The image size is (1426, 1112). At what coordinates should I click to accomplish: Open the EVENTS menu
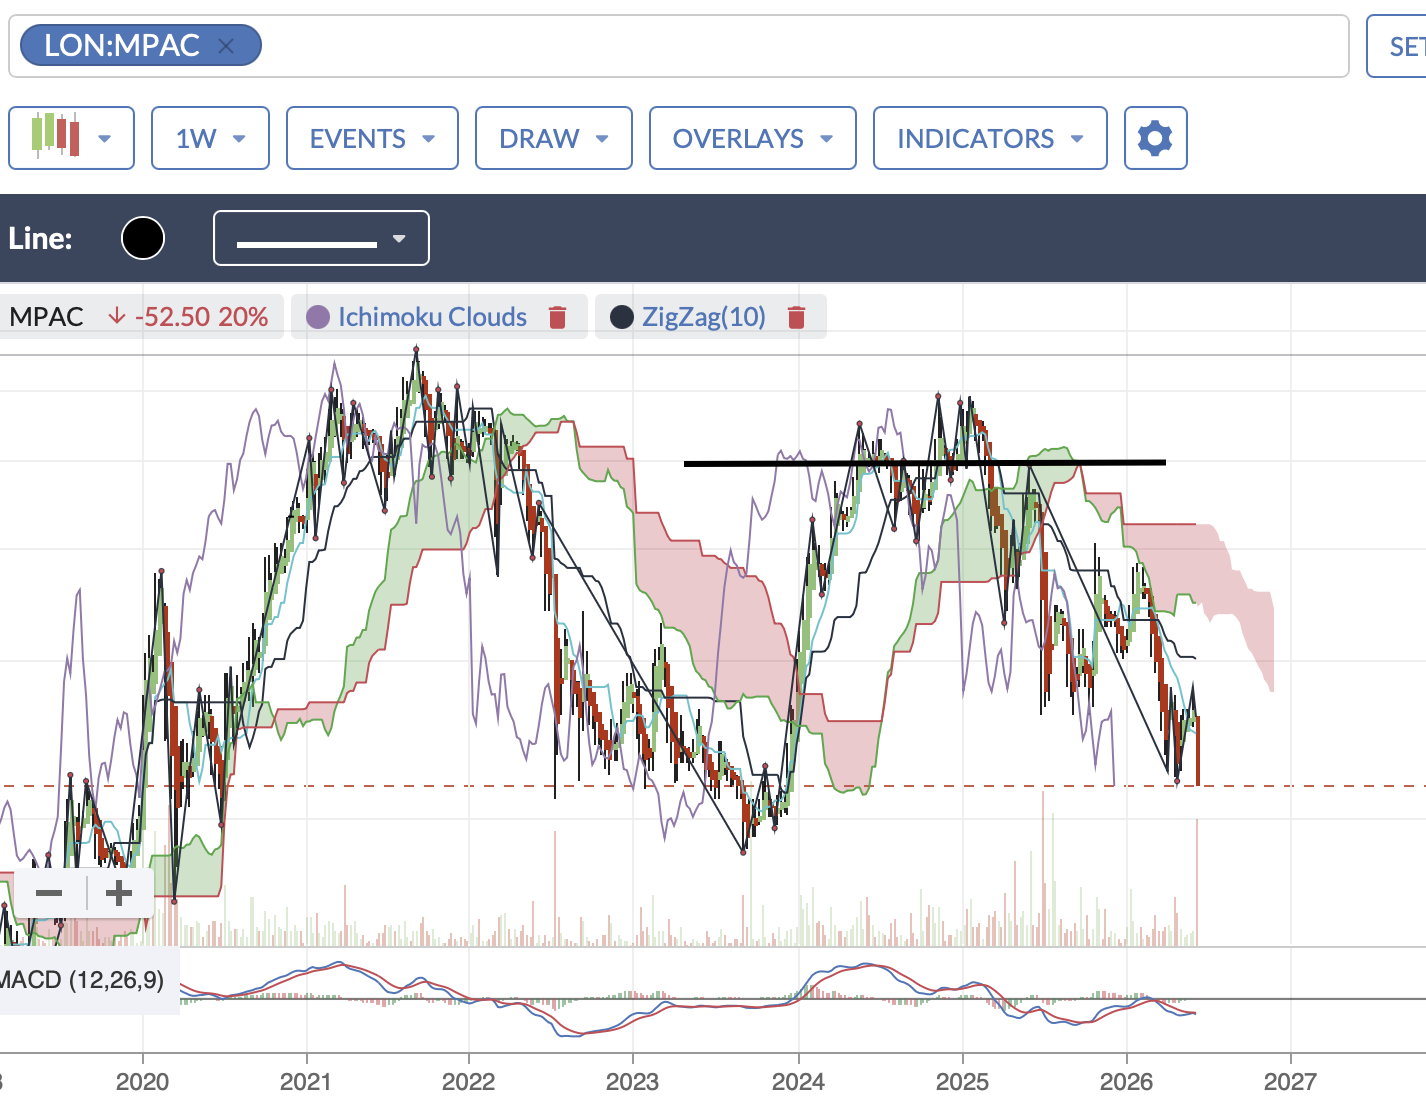pos(372,138)
